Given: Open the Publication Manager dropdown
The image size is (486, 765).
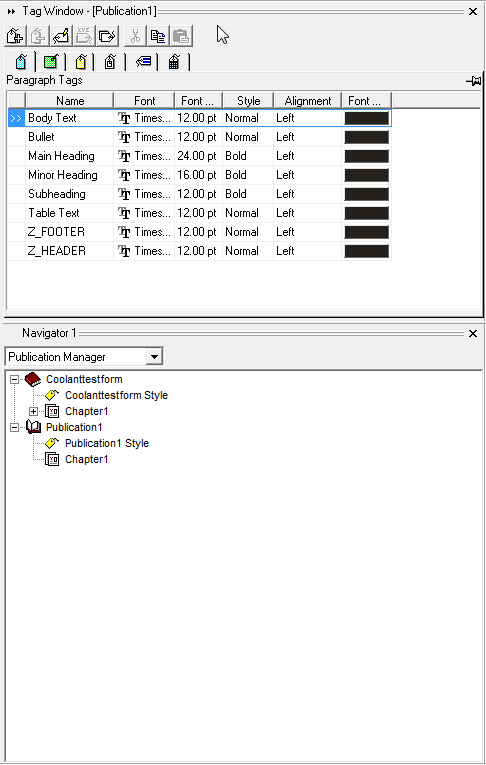Looking at the screenshot, I should (154, 357).
